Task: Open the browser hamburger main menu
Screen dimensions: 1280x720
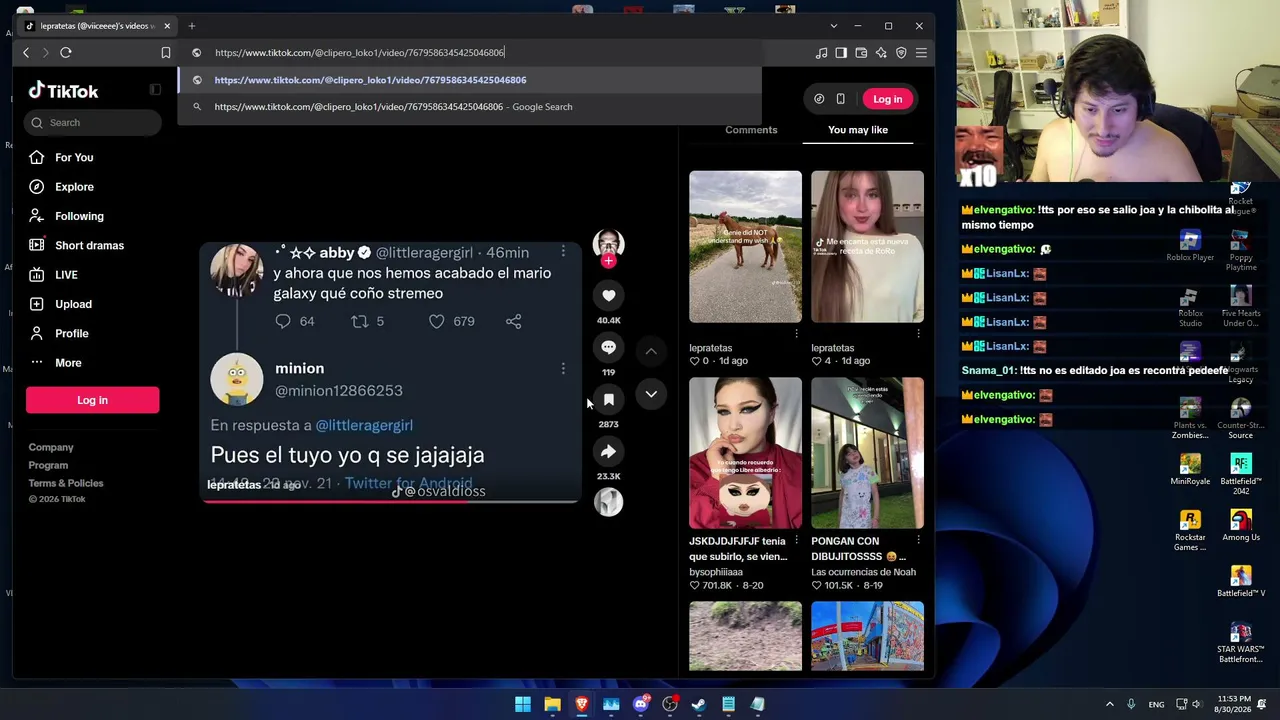Action: pos(921,52)
